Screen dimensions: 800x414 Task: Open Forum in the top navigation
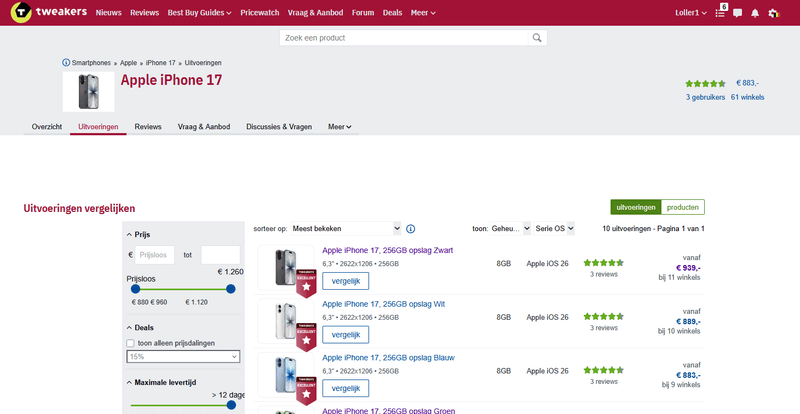(x=363, y=13)
